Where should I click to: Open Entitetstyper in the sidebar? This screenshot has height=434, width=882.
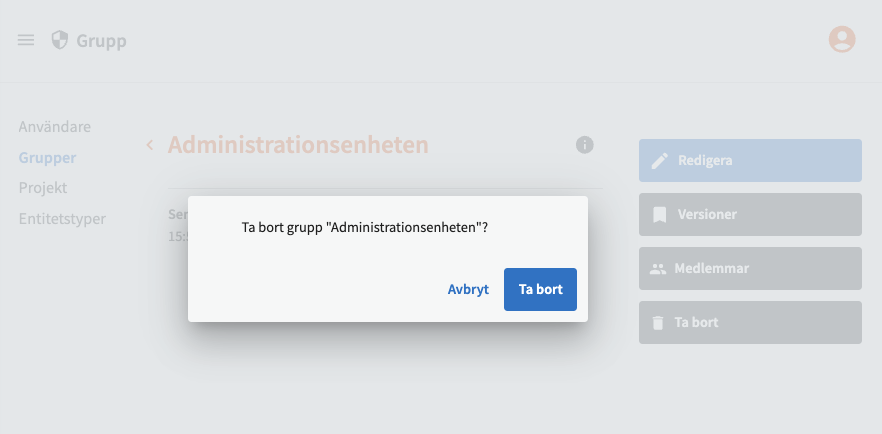62,218
